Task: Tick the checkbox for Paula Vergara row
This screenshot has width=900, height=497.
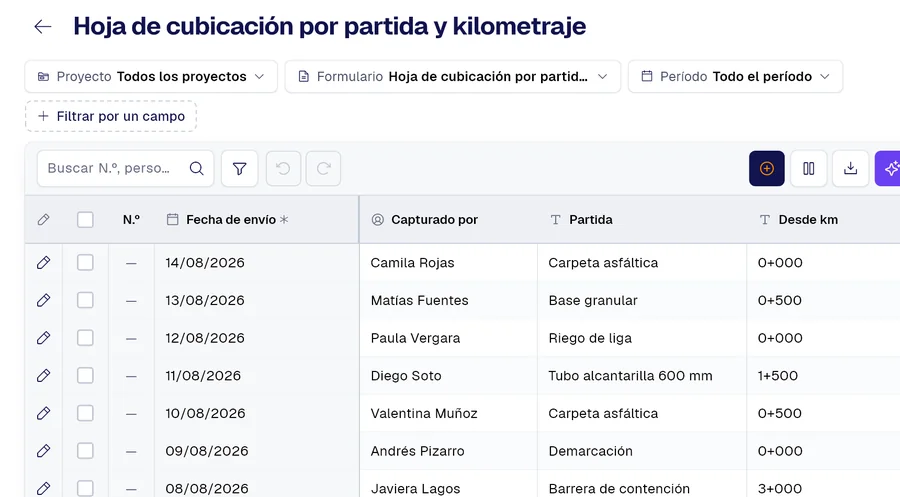Action: [x=85, y=338]
